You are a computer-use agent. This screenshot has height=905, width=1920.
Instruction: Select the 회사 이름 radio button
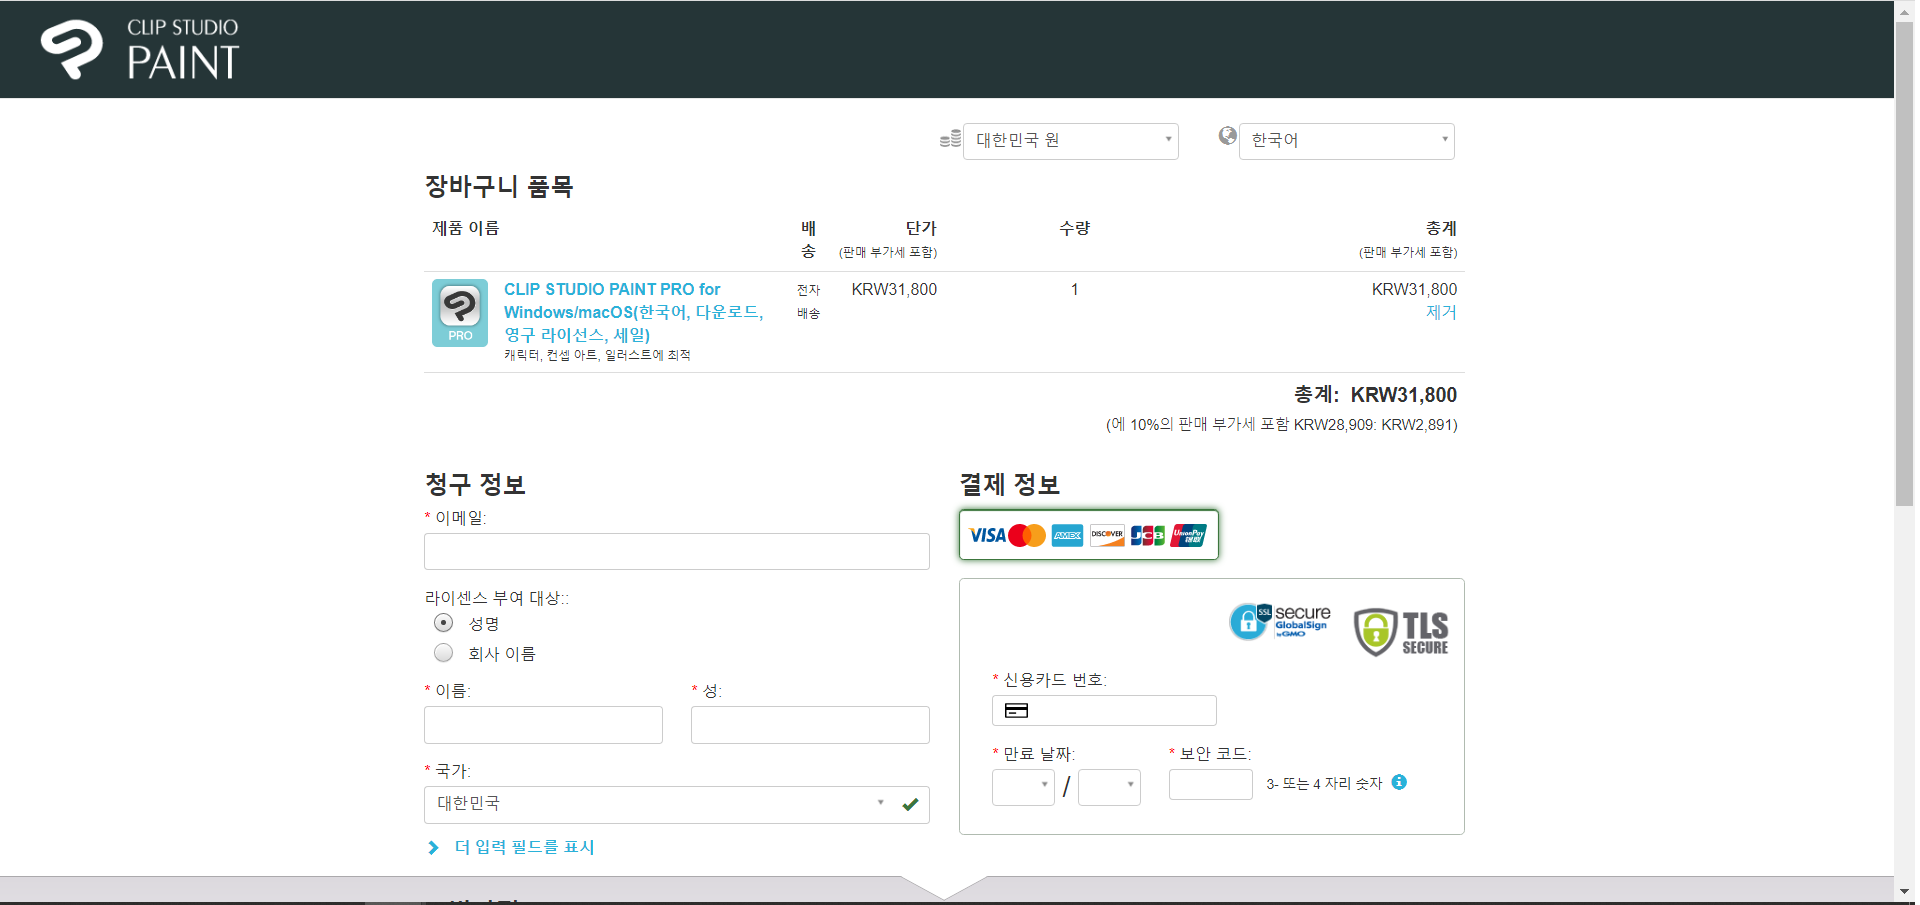444,653
